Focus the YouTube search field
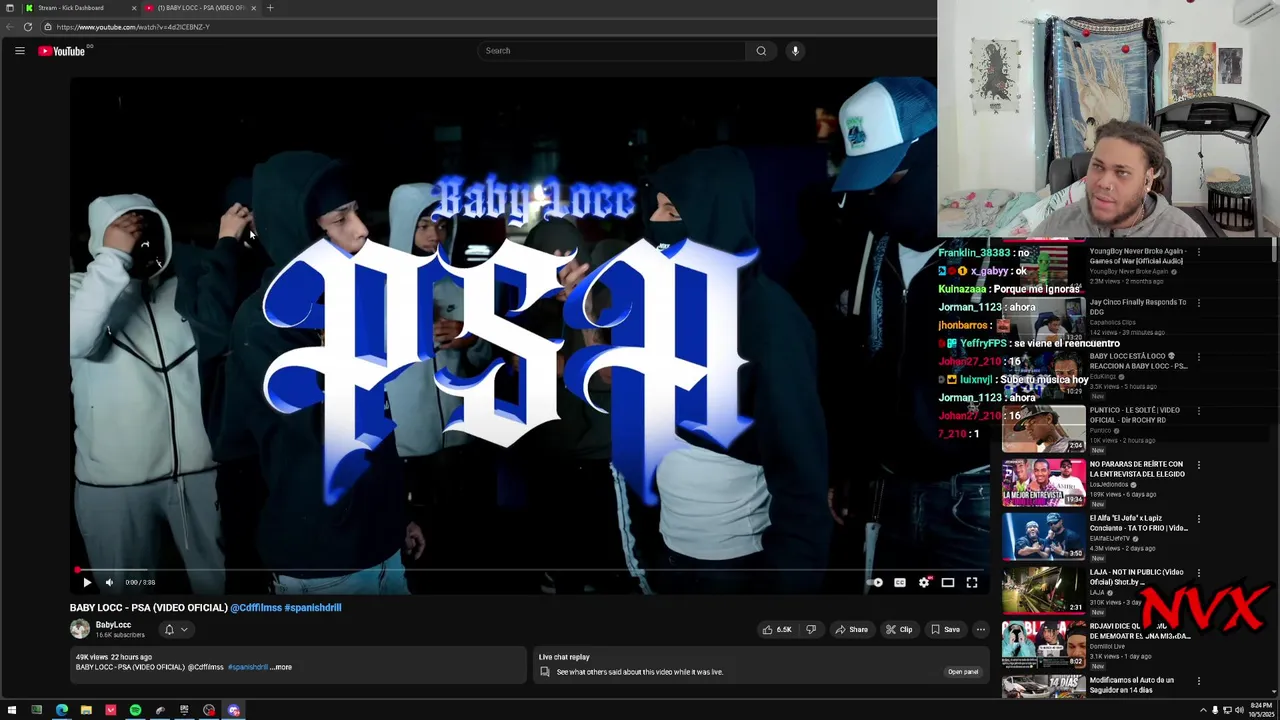The width and height of the screenshot is (1280, 720). [x=612, y=51]
